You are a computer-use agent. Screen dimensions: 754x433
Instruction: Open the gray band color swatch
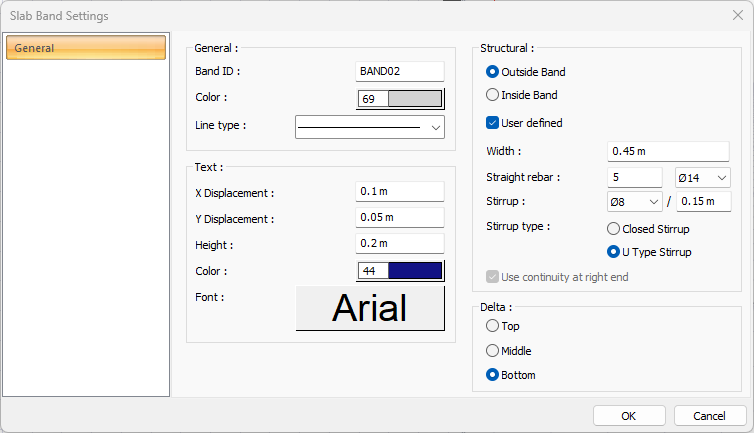click(x=414, y=99)
